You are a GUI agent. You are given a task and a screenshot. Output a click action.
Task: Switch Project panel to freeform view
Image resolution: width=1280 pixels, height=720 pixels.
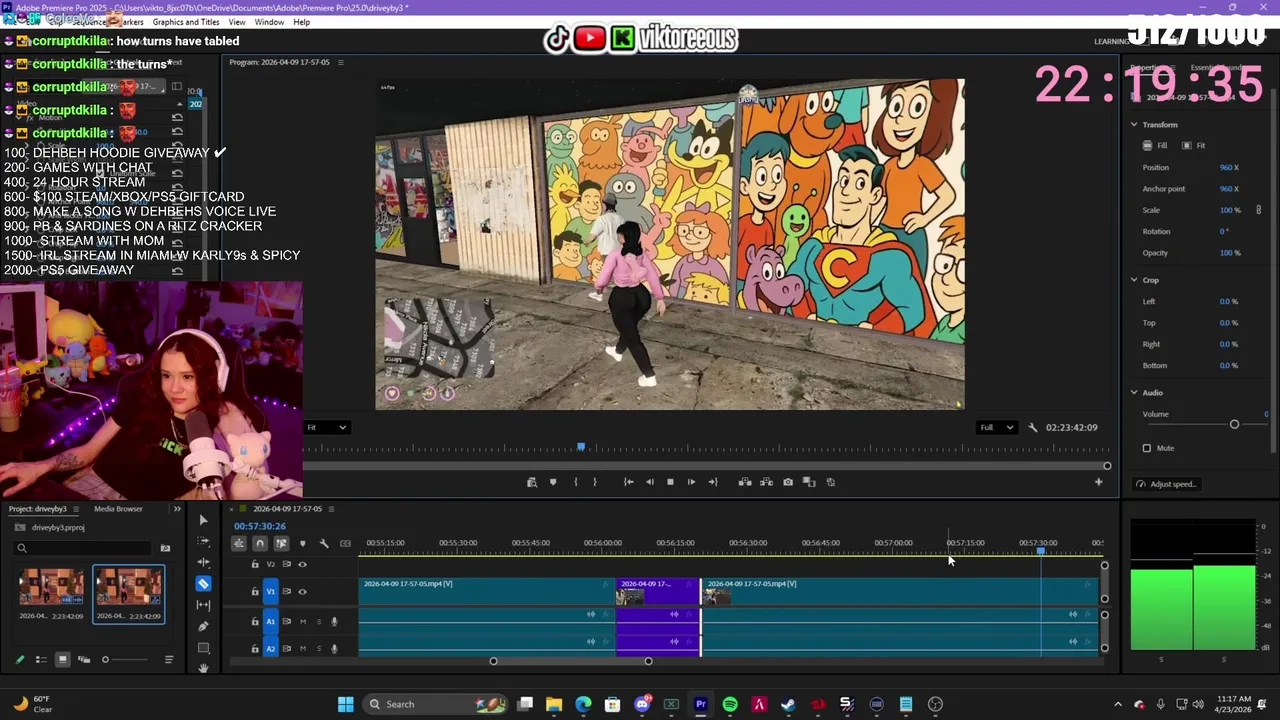[84, 659]
